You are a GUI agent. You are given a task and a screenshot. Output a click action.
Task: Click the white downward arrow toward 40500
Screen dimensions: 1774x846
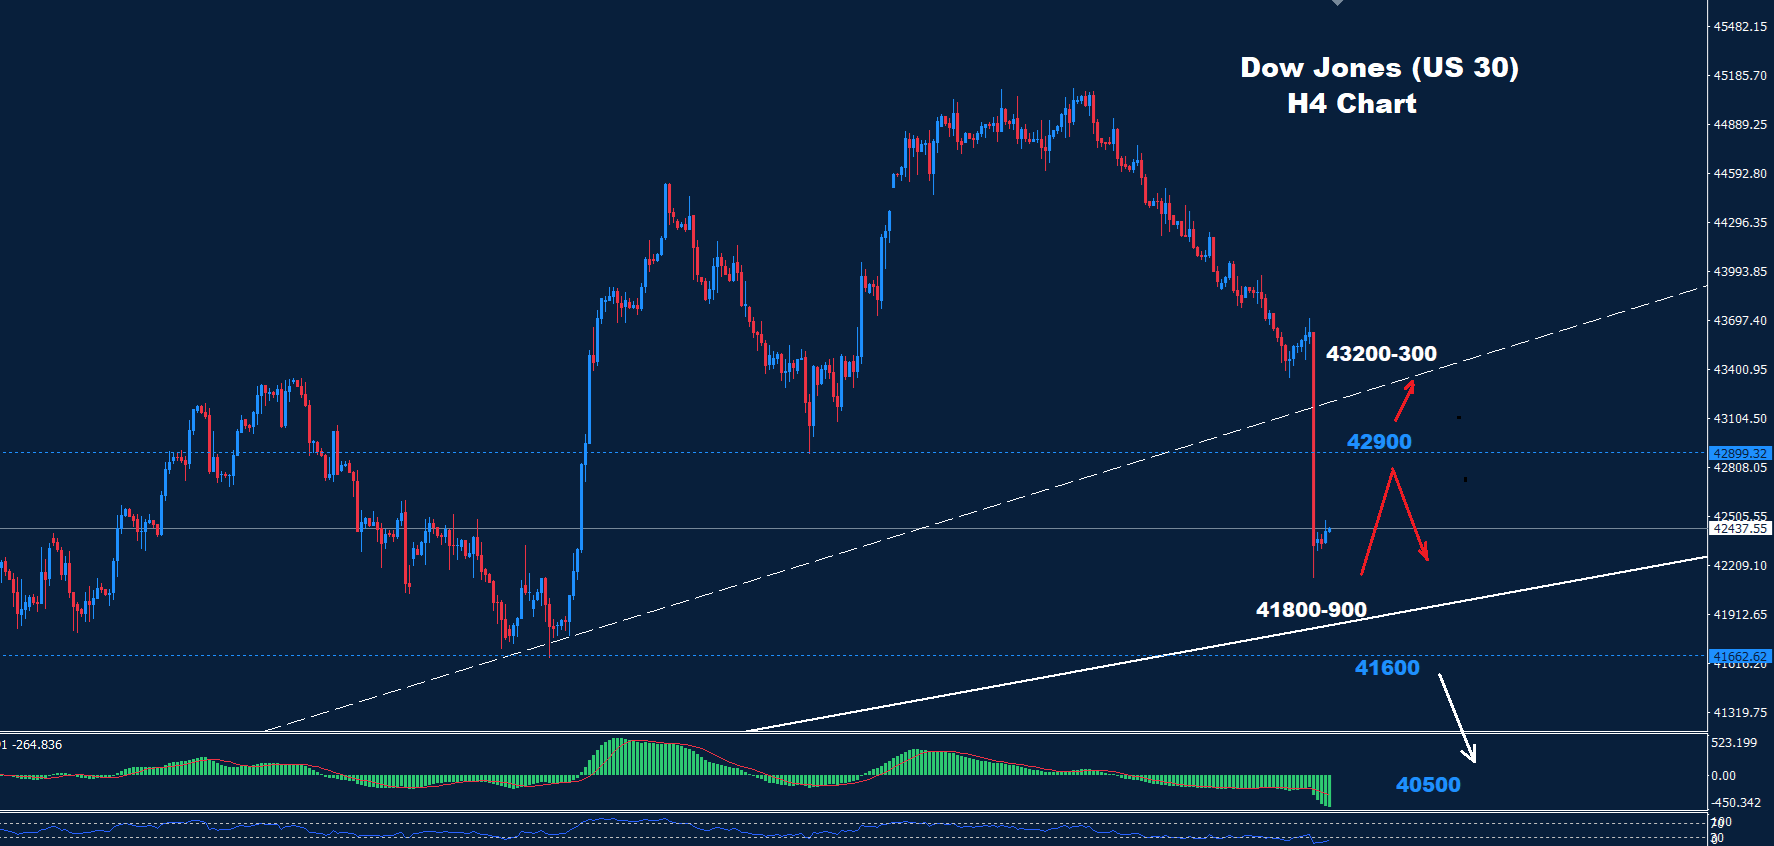click(x=1456, y=717)
